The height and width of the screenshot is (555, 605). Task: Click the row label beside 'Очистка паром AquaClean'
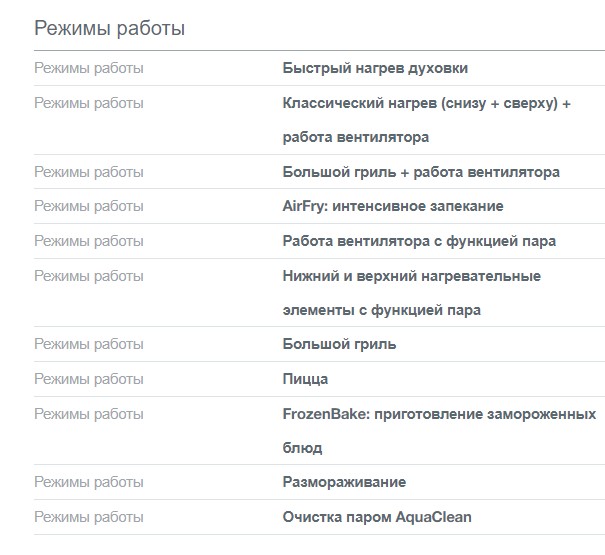click(89, 517)
